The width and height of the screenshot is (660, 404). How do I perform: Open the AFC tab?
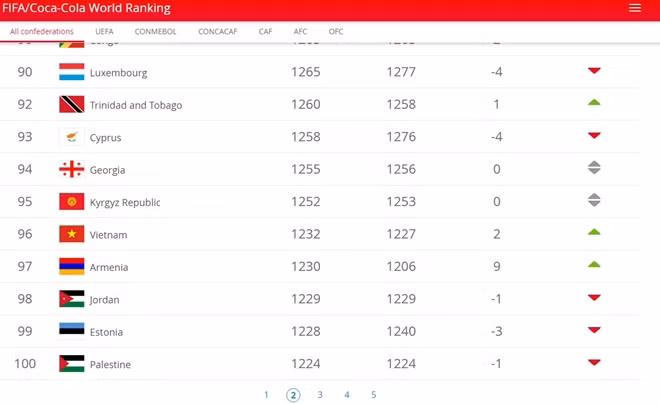(x=300, y=32)
